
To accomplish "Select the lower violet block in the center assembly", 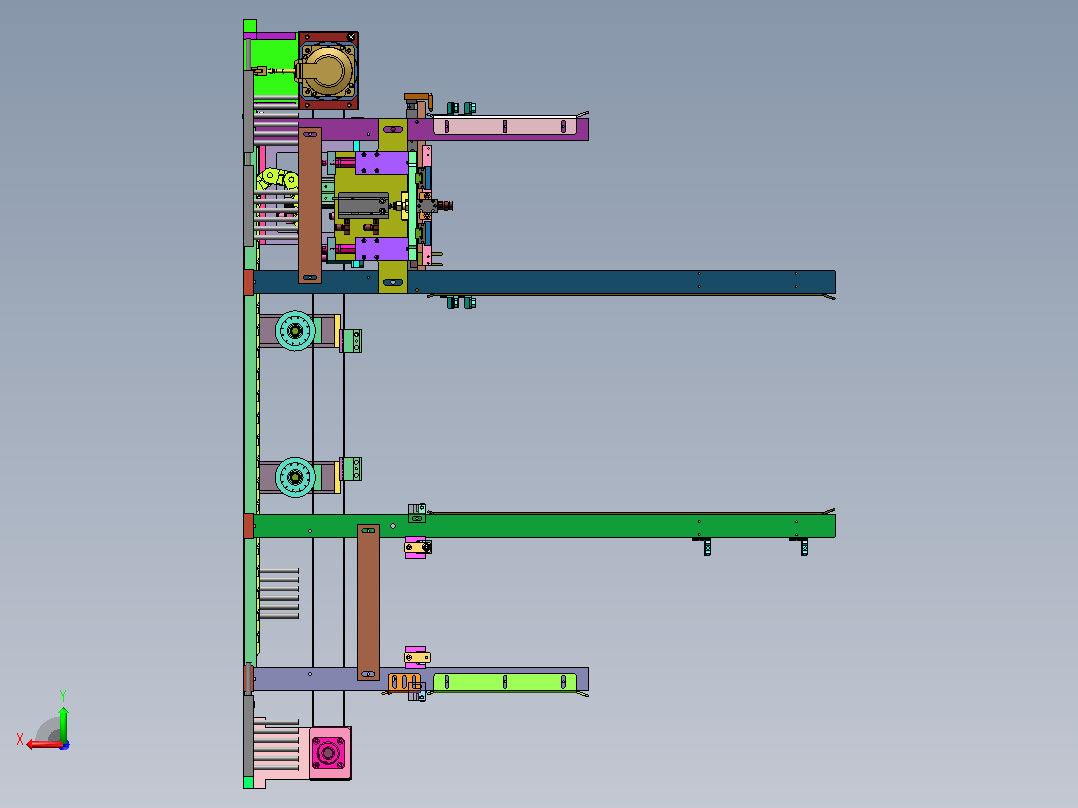I will point(382,249).
